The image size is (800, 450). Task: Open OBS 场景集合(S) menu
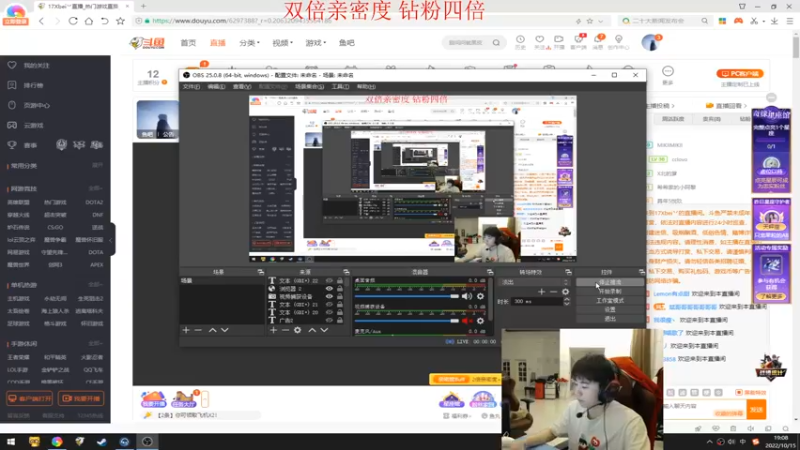click(309, 87)
